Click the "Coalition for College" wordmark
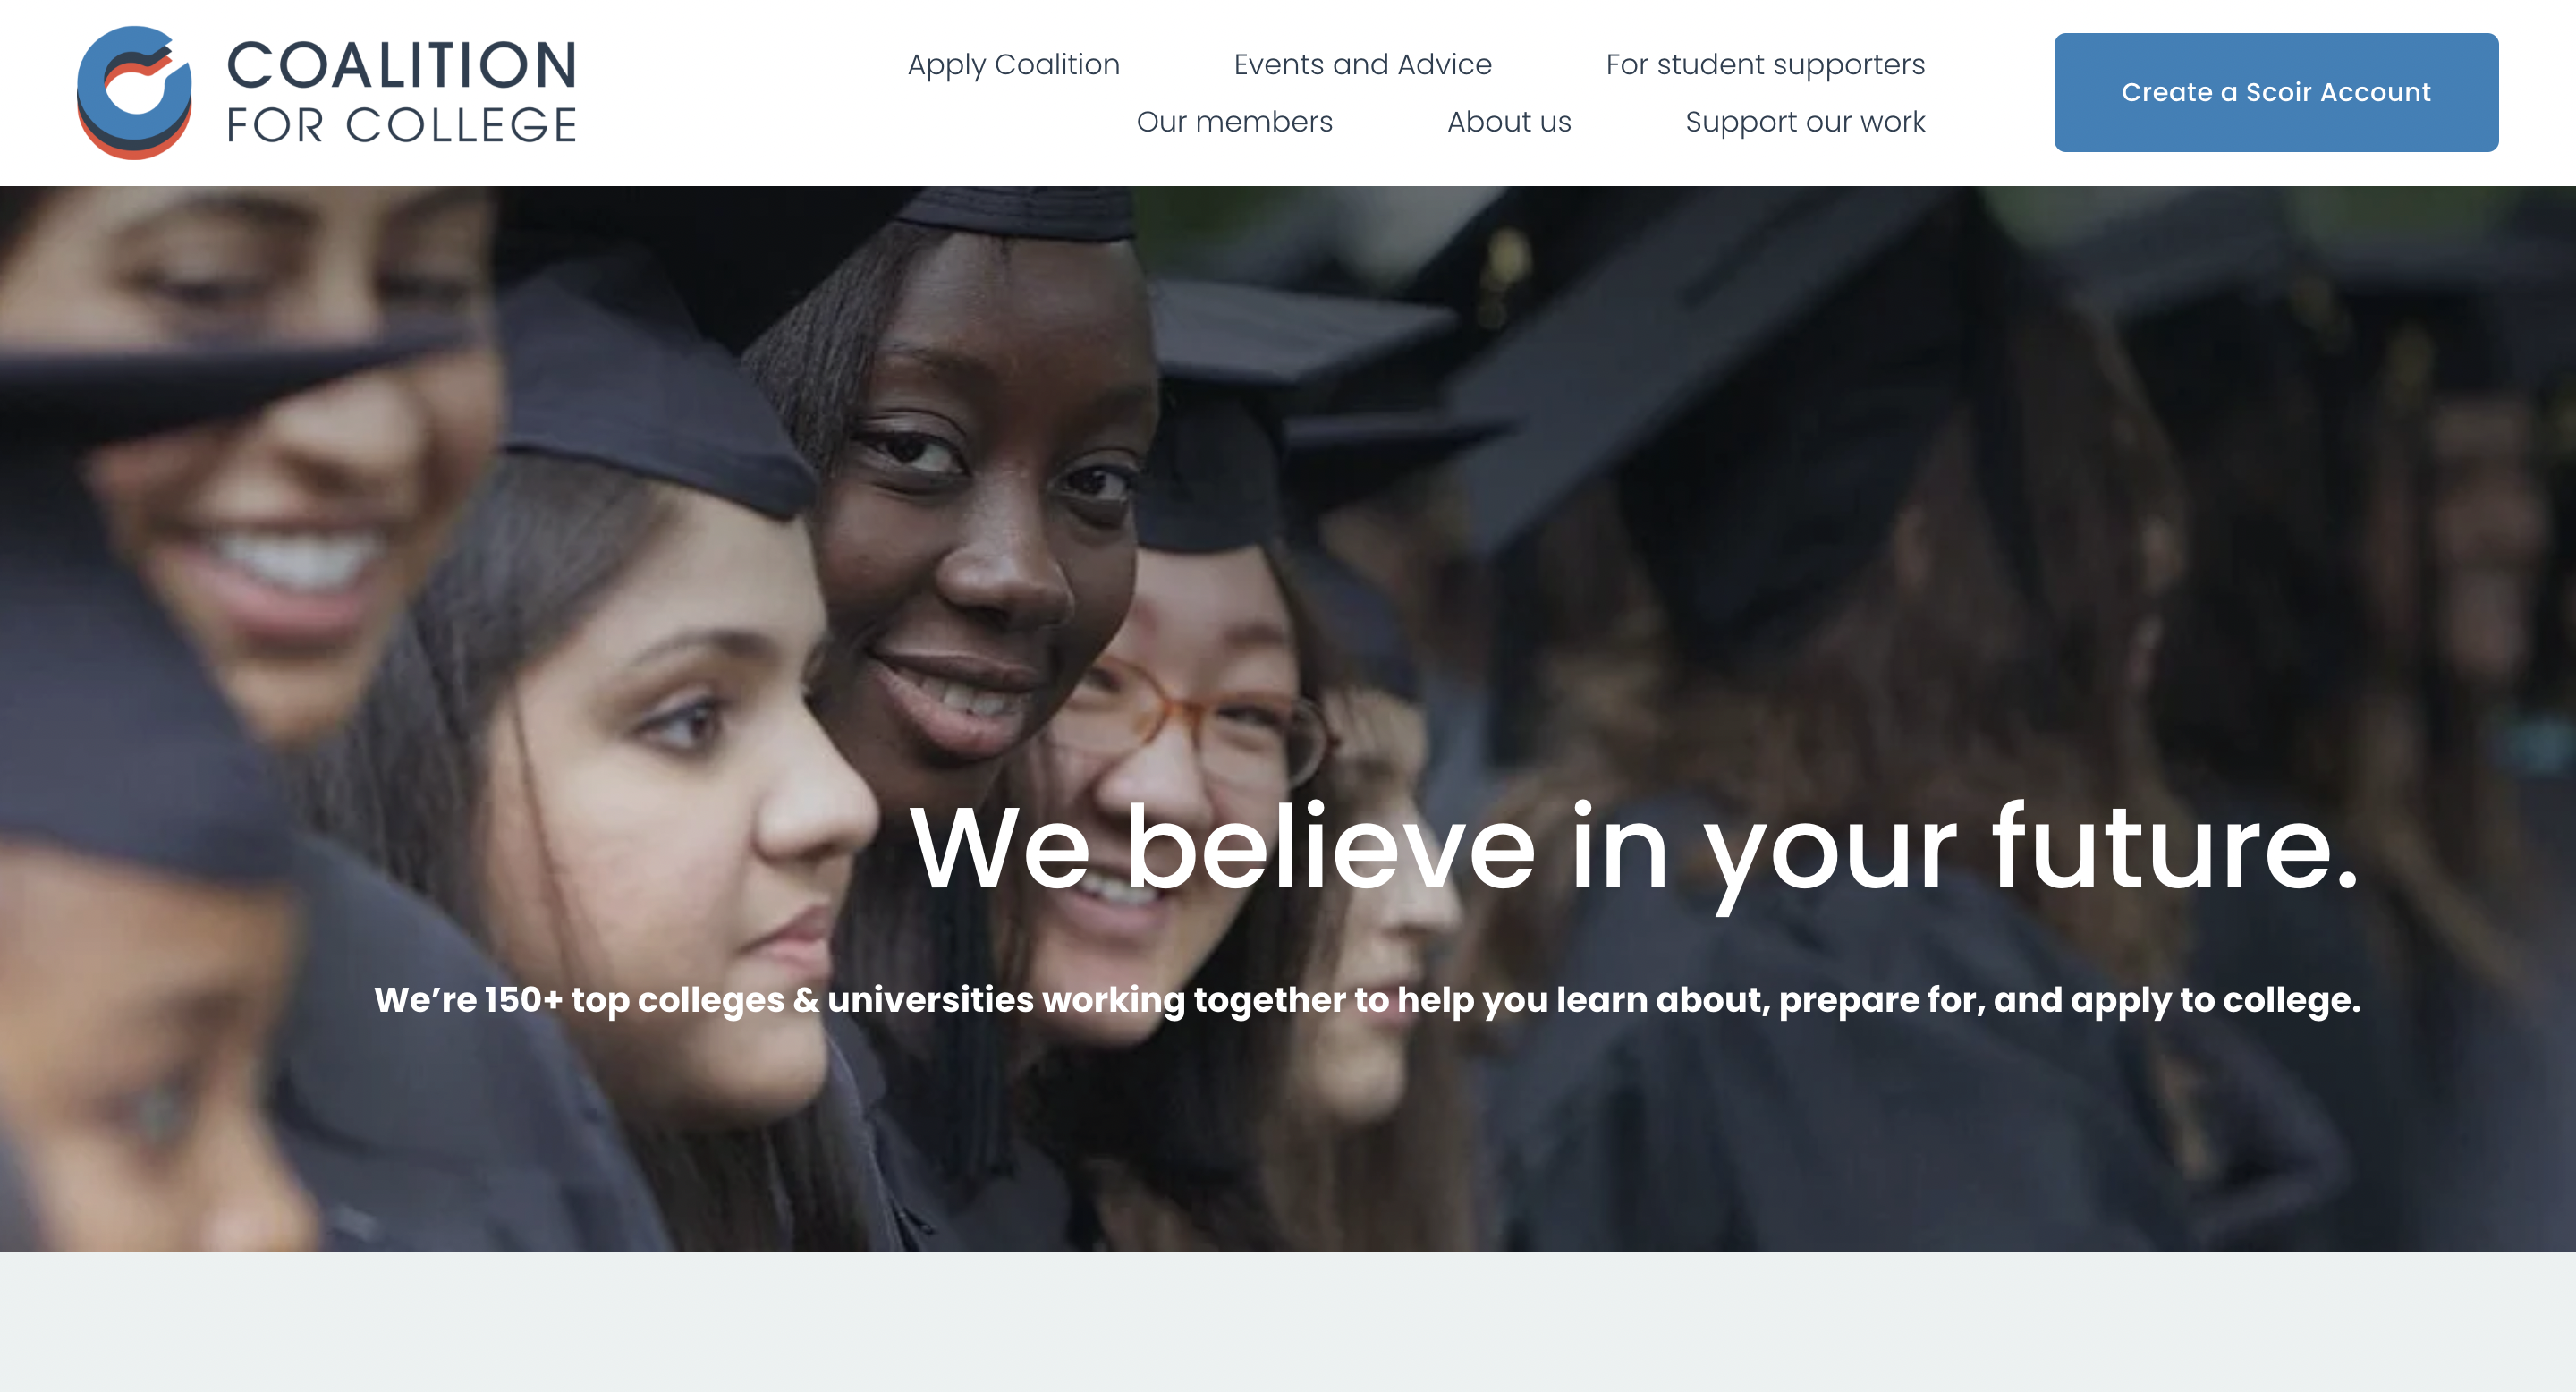The width and height of the screenshot is (2576, 1392). pos(402,92)
